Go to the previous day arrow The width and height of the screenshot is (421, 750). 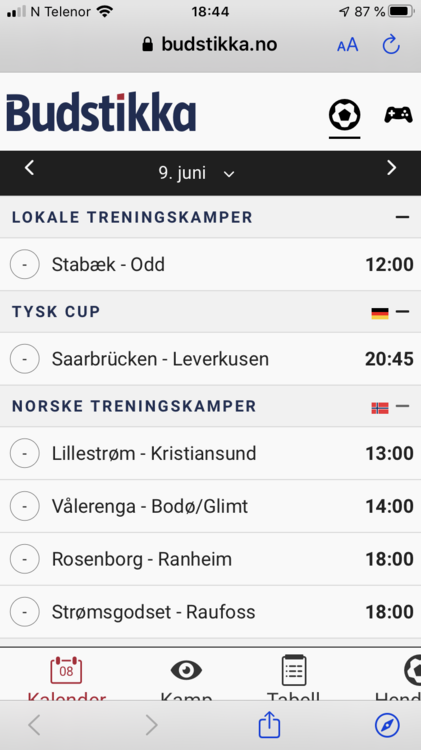pyautogui.click(x=30, y=168)
